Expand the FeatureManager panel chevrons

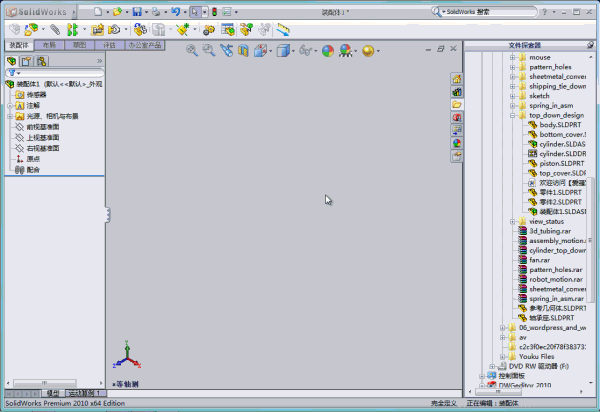pos(99,61)
